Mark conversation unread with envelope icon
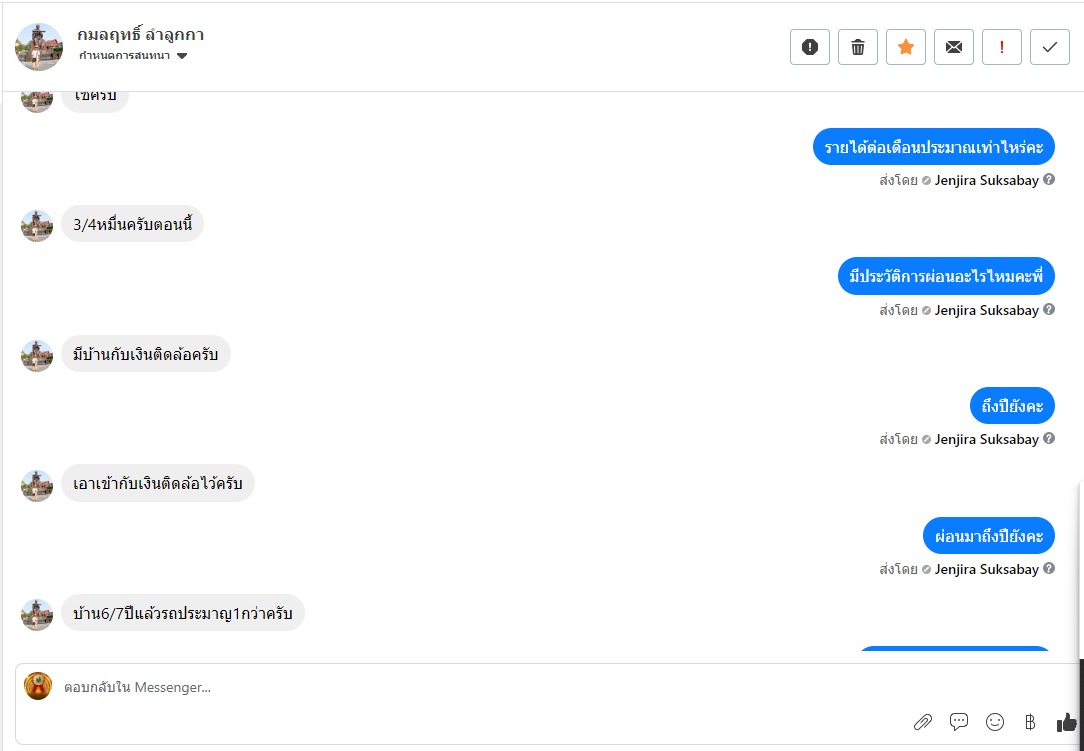The image size is (1084, 751). coord(954,47)
